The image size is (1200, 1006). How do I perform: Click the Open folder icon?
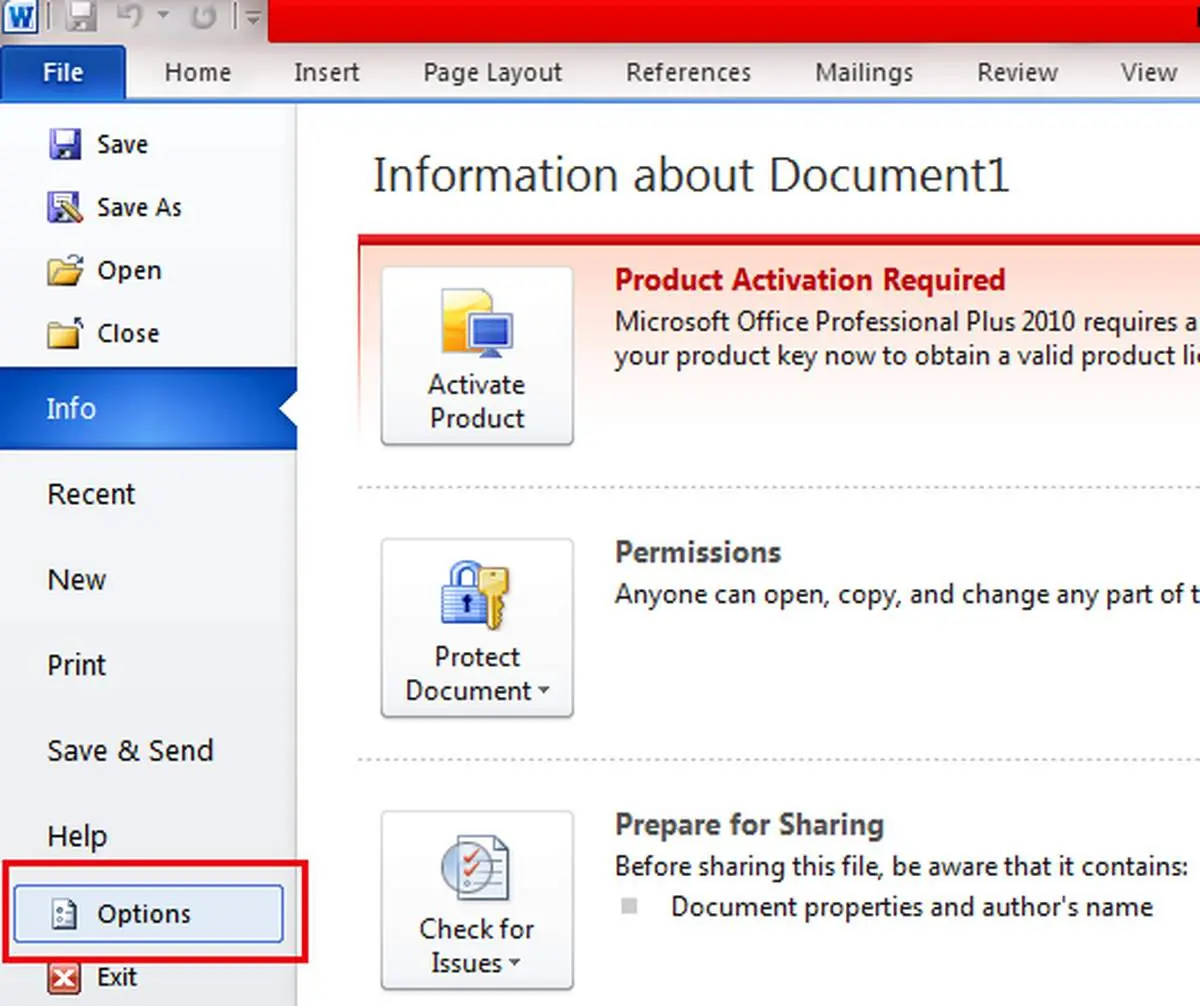(65, 271)
